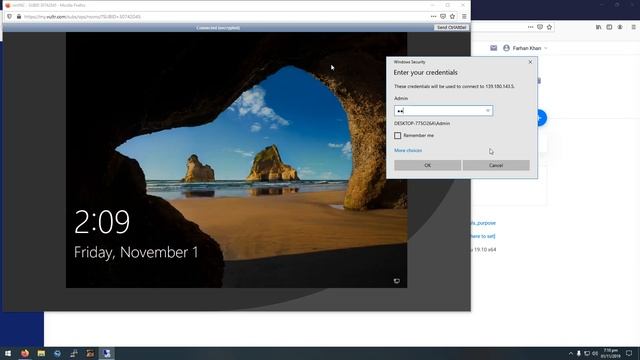The width and height of the screenshot is (640, 360).
Task: Click the blue plus round button
Action: (542, 118)
